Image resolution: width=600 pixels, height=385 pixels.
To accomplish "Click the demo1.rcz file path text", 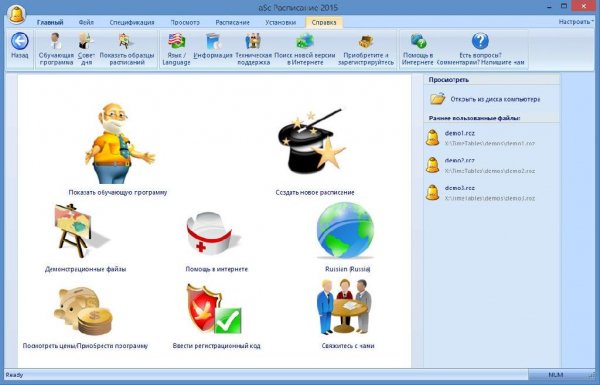I will click(x=490, y=144).
